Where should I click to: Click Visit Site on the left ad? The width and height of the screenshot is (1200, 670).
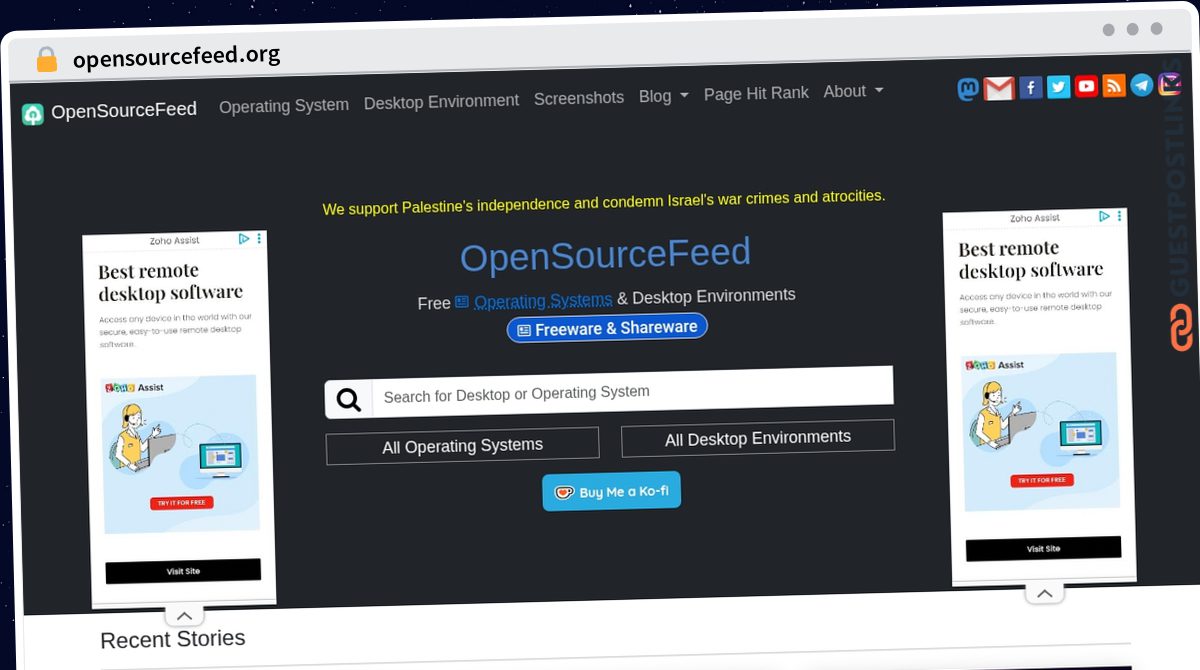click(183, 571)
